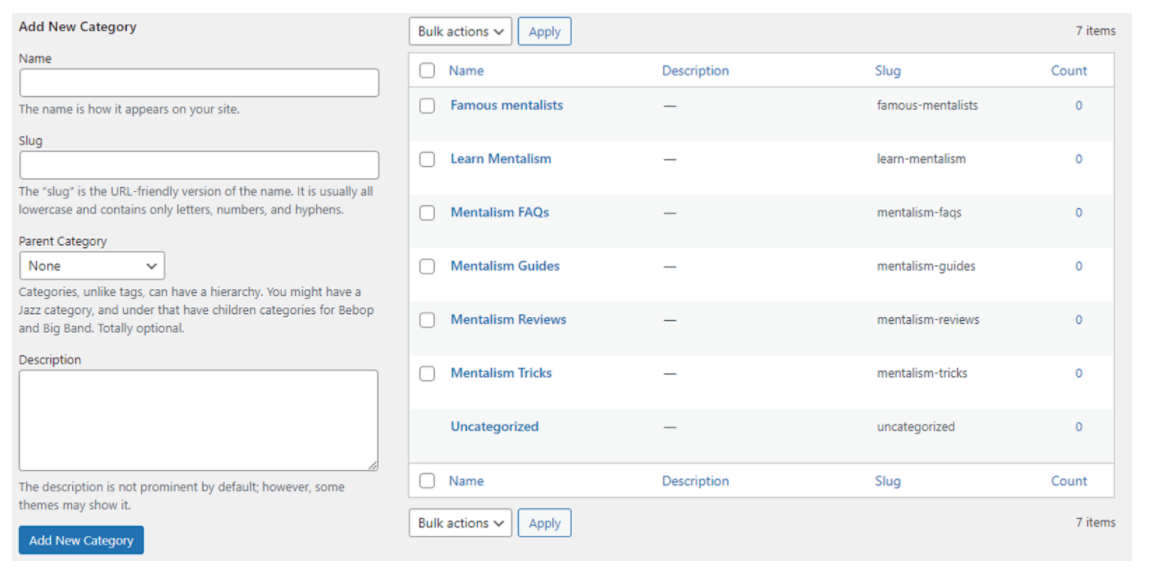
Task: Tick the checkbox for Famous mentalists
Action: click(x=427, y=106)
